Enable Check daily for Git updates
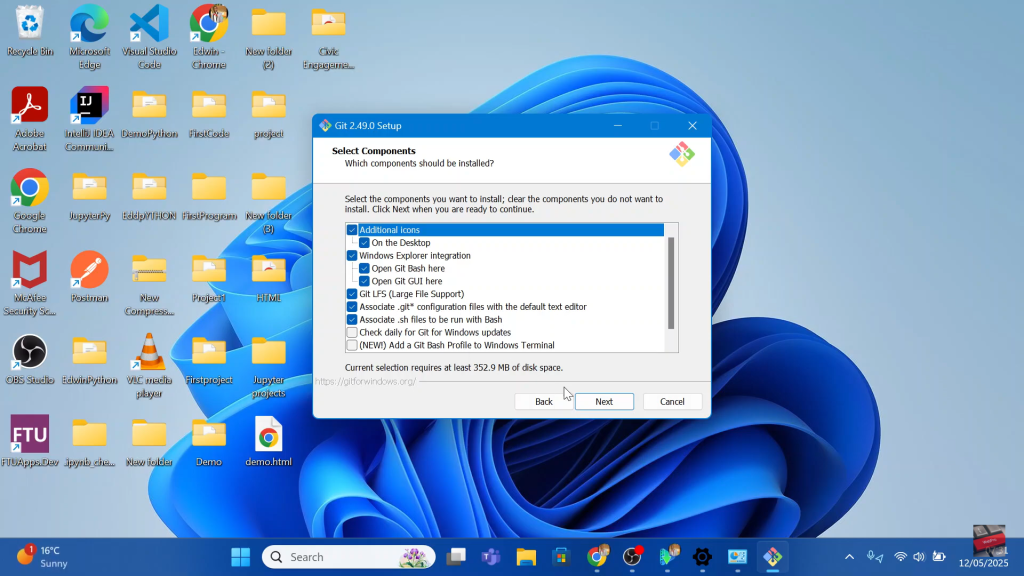Viewport: 1024px width, 576px height. [x=352, y=332]
